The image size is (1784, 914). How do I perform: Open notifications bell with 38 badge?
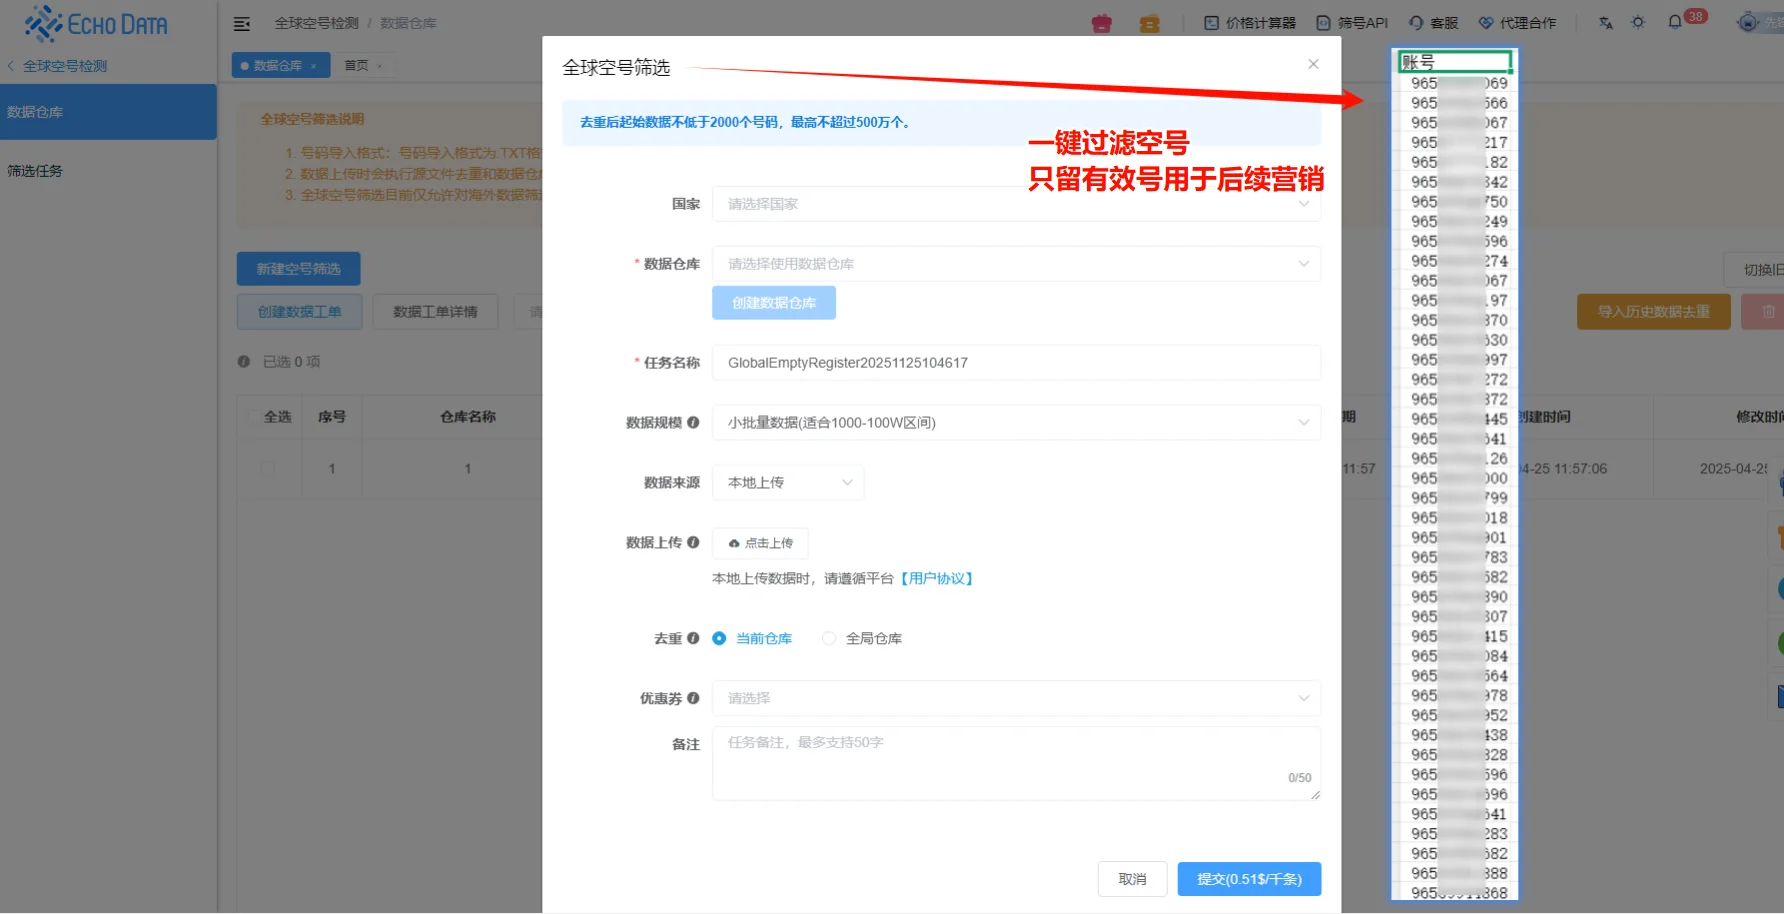pos(1673,22)
